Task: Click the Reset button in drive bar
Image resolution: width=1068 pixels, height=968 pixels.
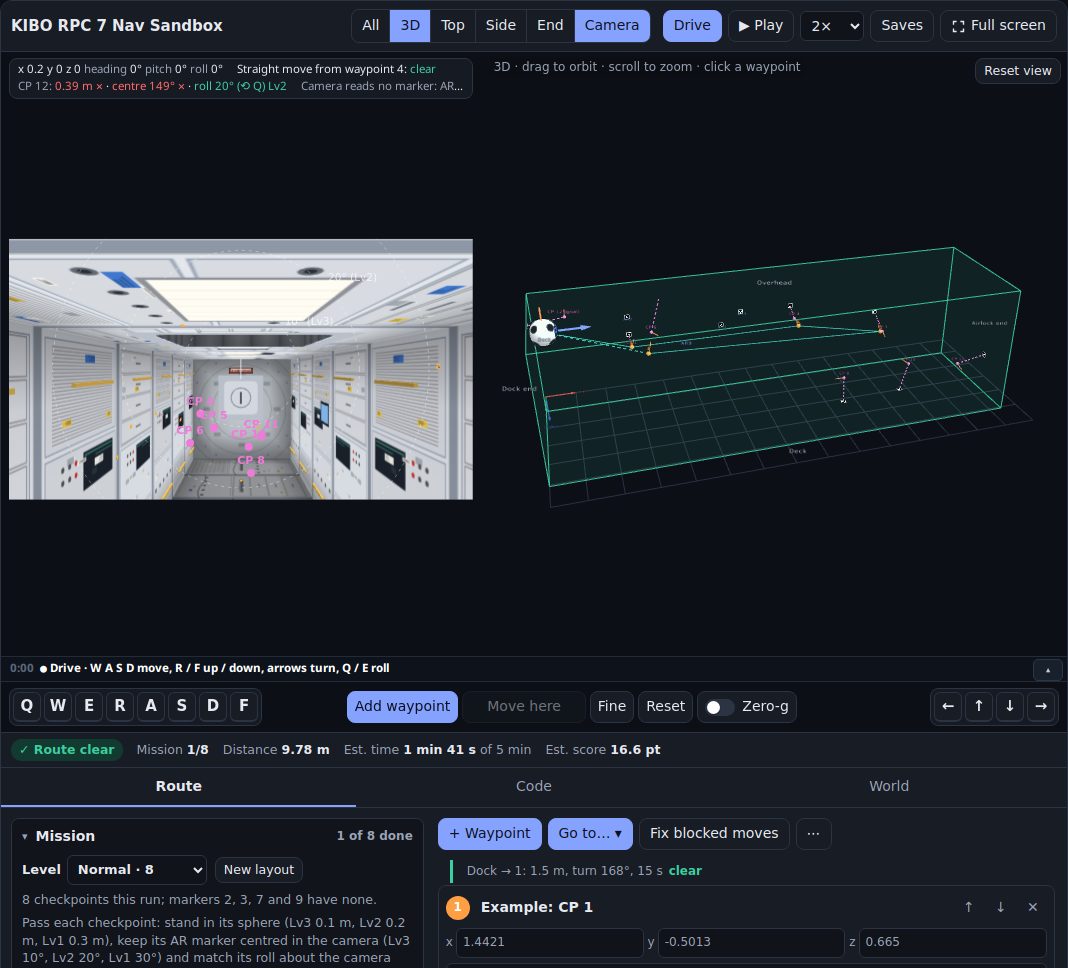Action: [x=665, y=706]
